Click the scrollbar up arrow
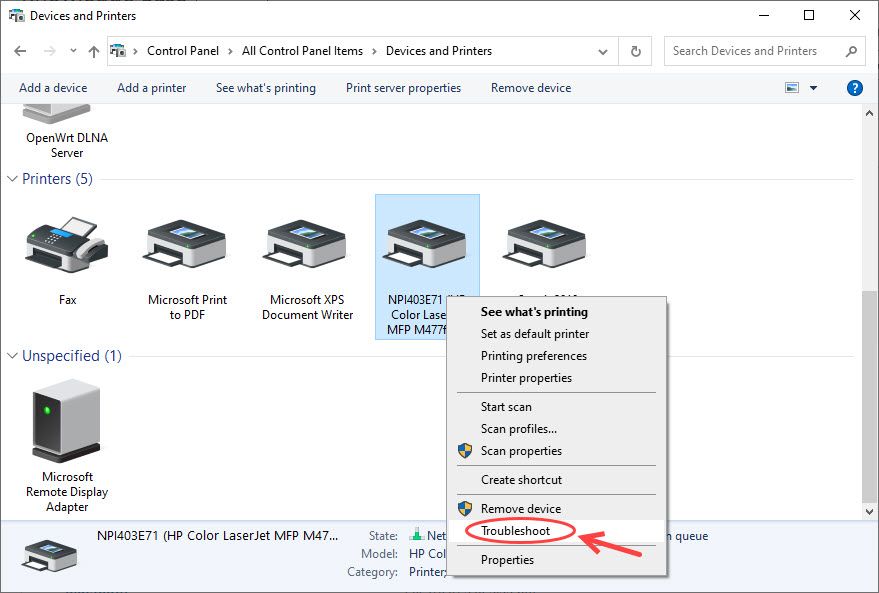 point(869,113)
